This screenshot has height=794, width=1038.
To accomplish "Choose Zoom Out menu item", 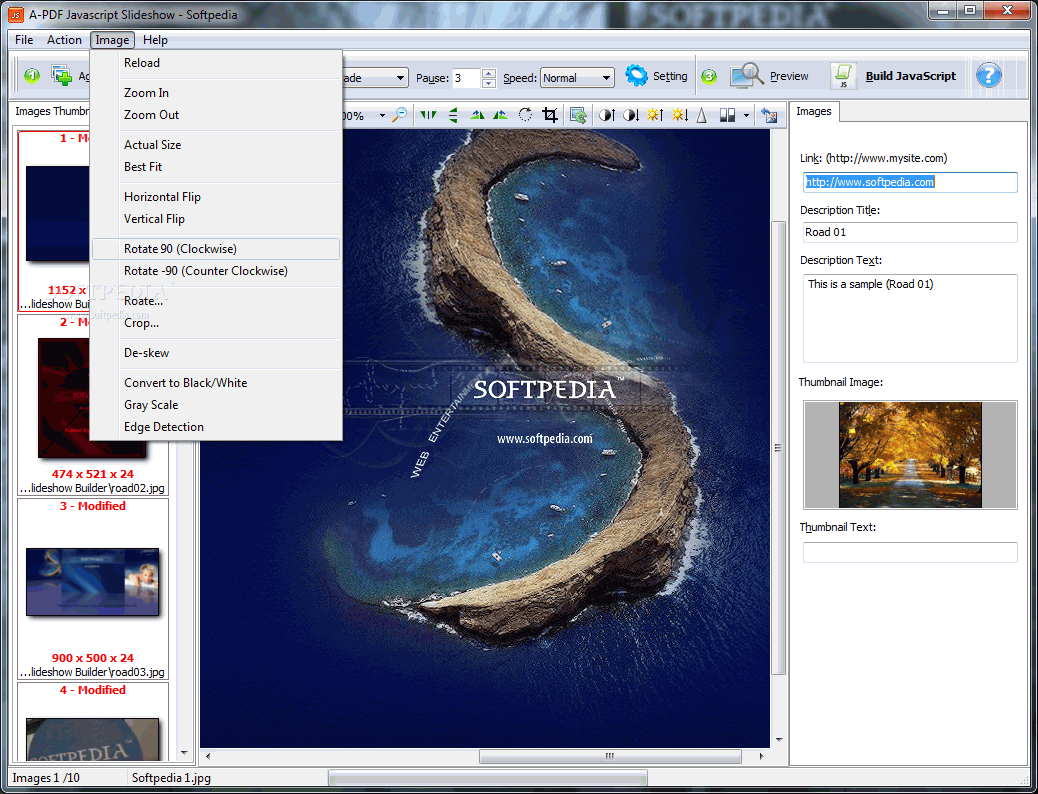I will 216,115.
